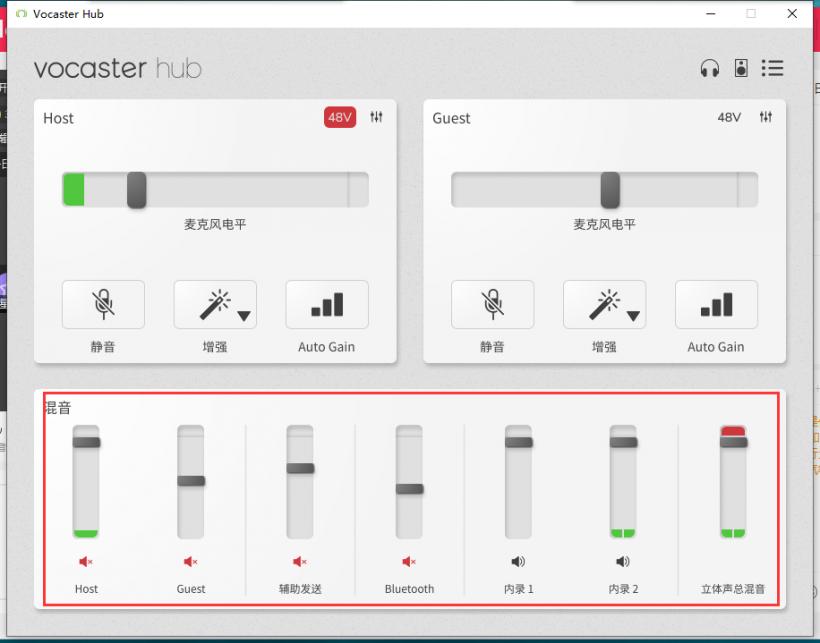The height and width of the screenshot is (643, 820).
Task: Select the Guest enhance wand icon
Action: [599, 304]
